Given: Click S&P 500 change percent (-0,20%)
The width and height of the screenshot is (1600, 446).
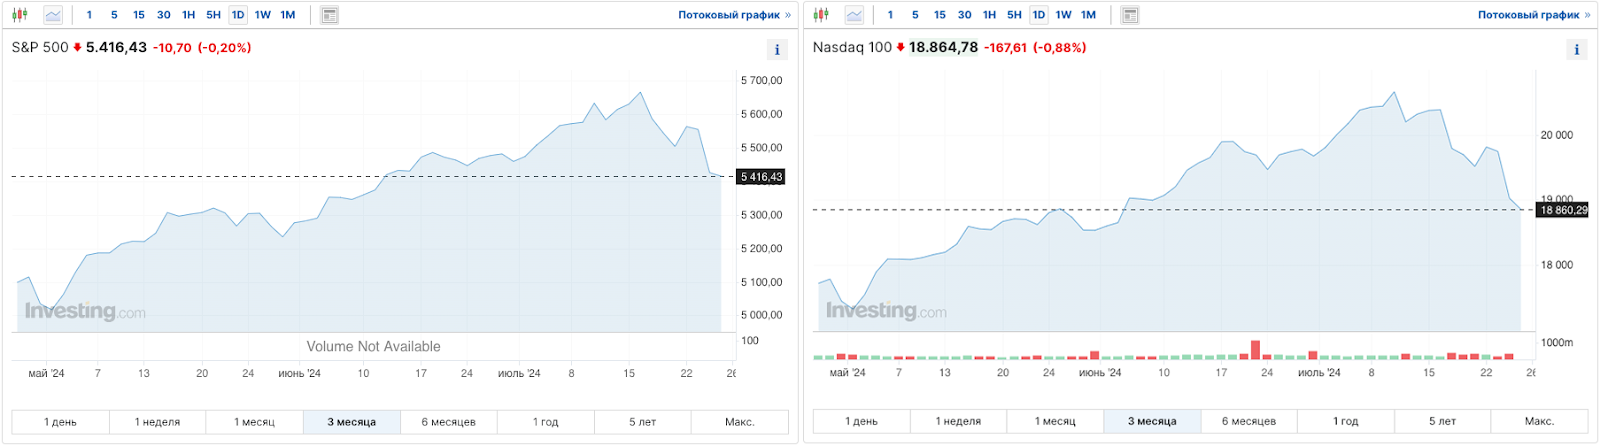Looking at the screenshot, I should [x=225, y=47].
